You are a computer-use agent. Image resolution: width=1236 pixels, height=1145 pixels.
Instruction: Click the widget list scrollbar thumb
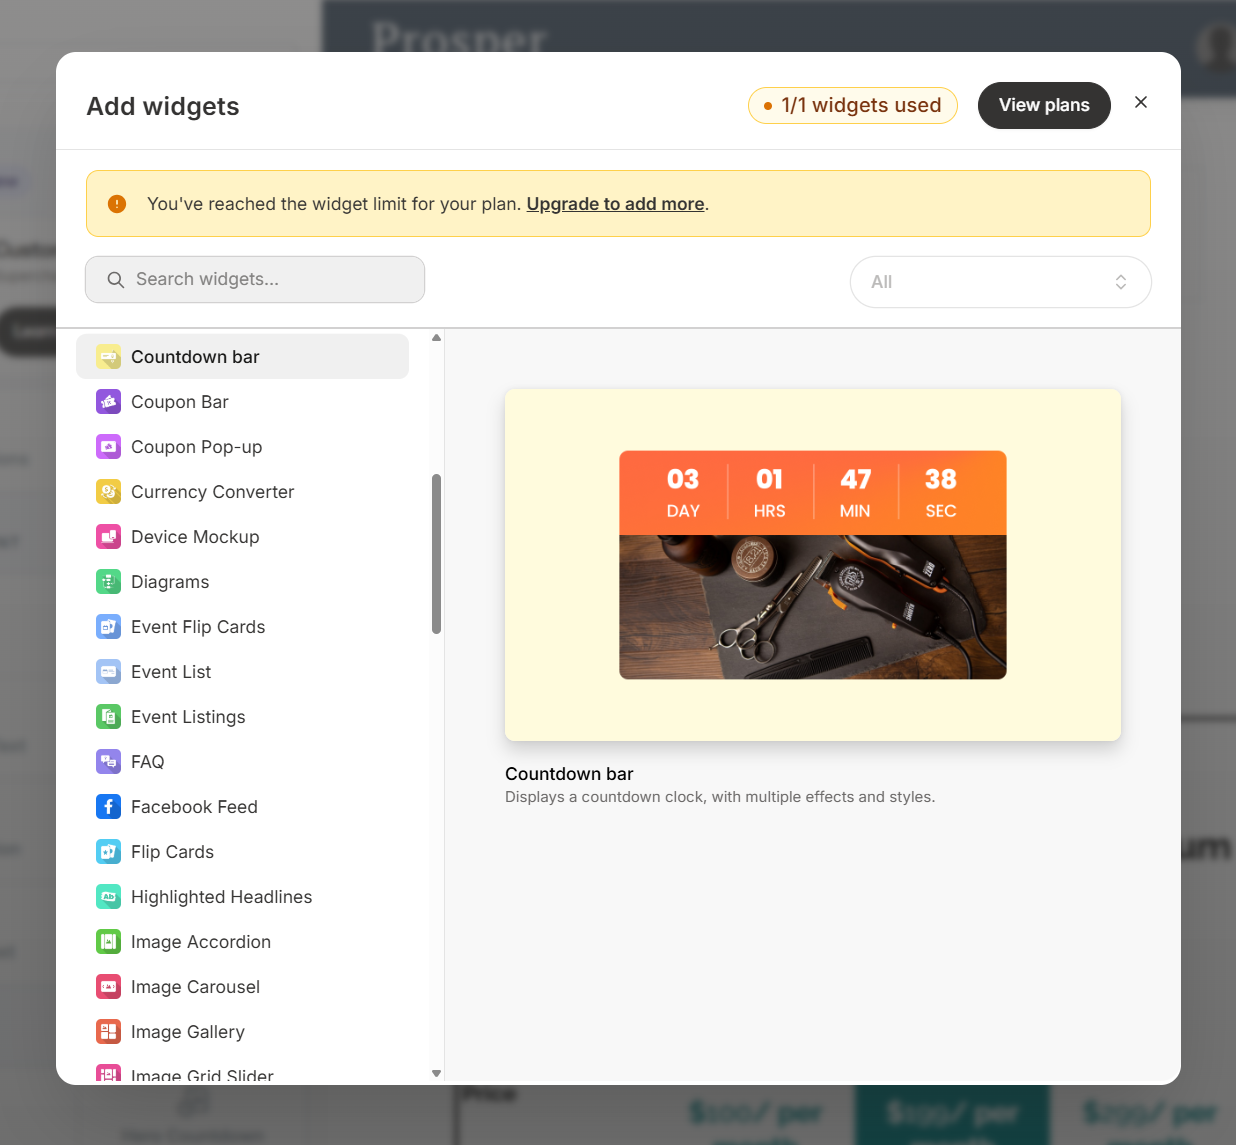click(436, 554)
